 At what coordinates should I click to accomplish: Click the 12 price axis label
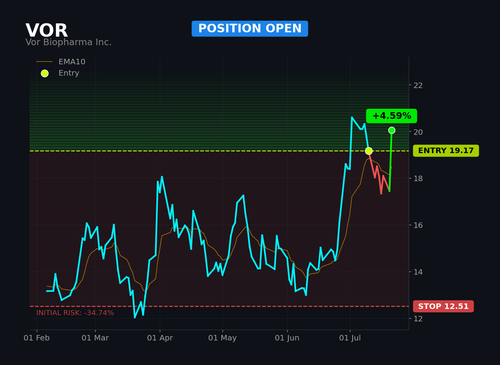click(418, 319)
